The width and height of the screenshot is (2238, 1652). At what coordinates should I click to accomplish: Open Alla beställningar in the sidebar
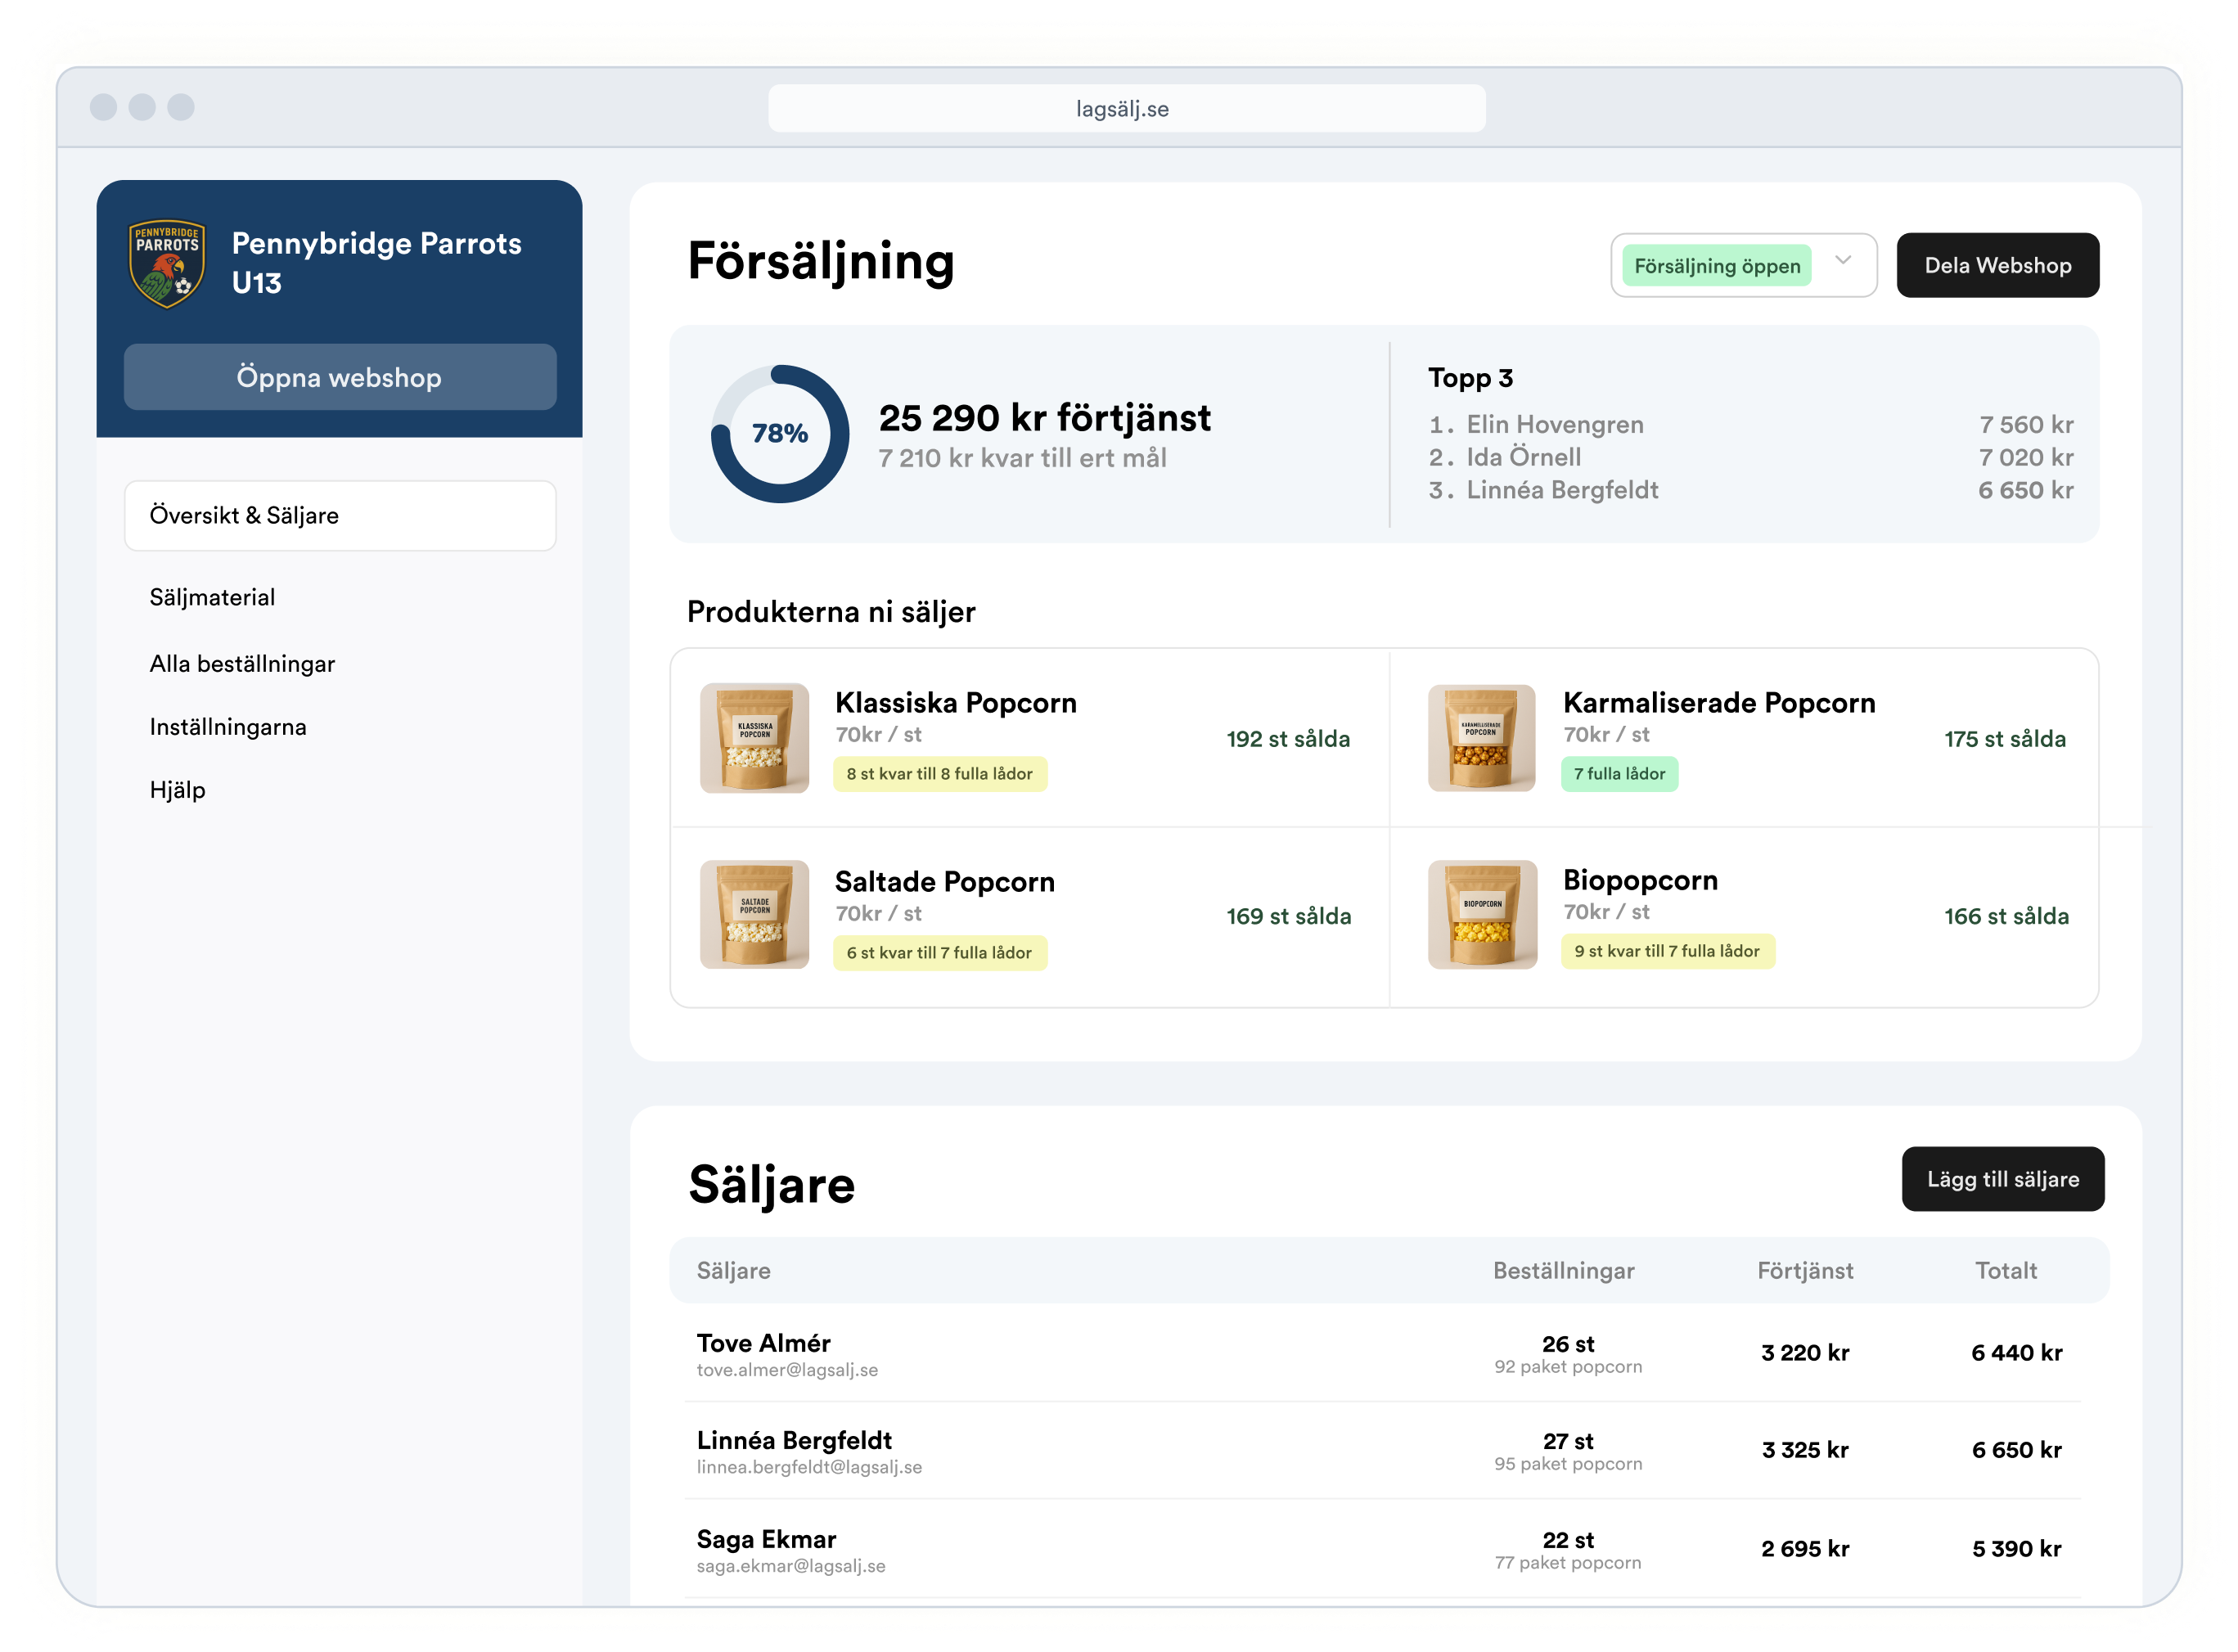pyautogui.click(x=242, y=664)
